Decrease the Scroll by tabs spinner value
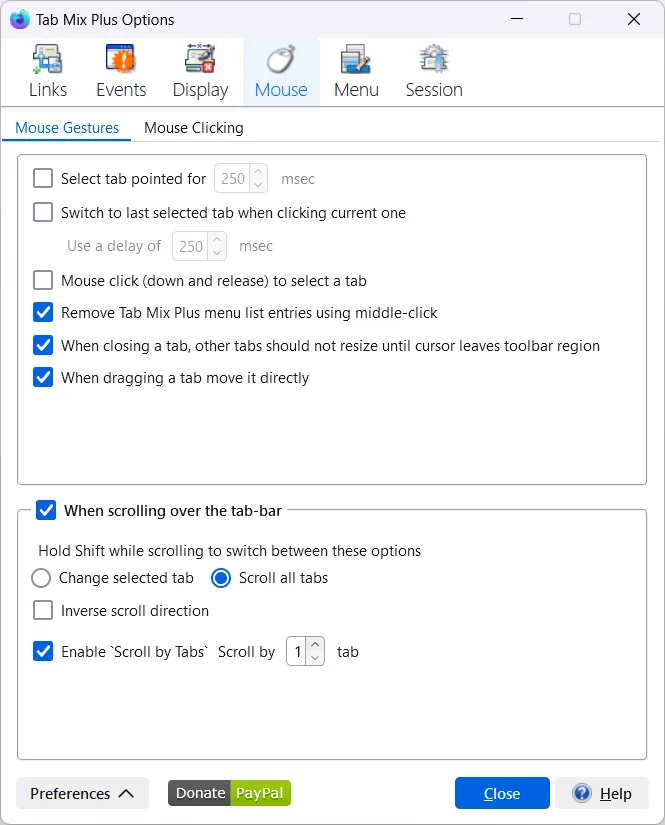 click(315, 658)
